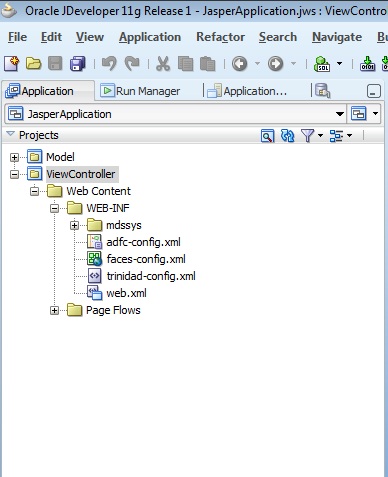Open the Back history dropdown arrow

[x=257, y=63]
